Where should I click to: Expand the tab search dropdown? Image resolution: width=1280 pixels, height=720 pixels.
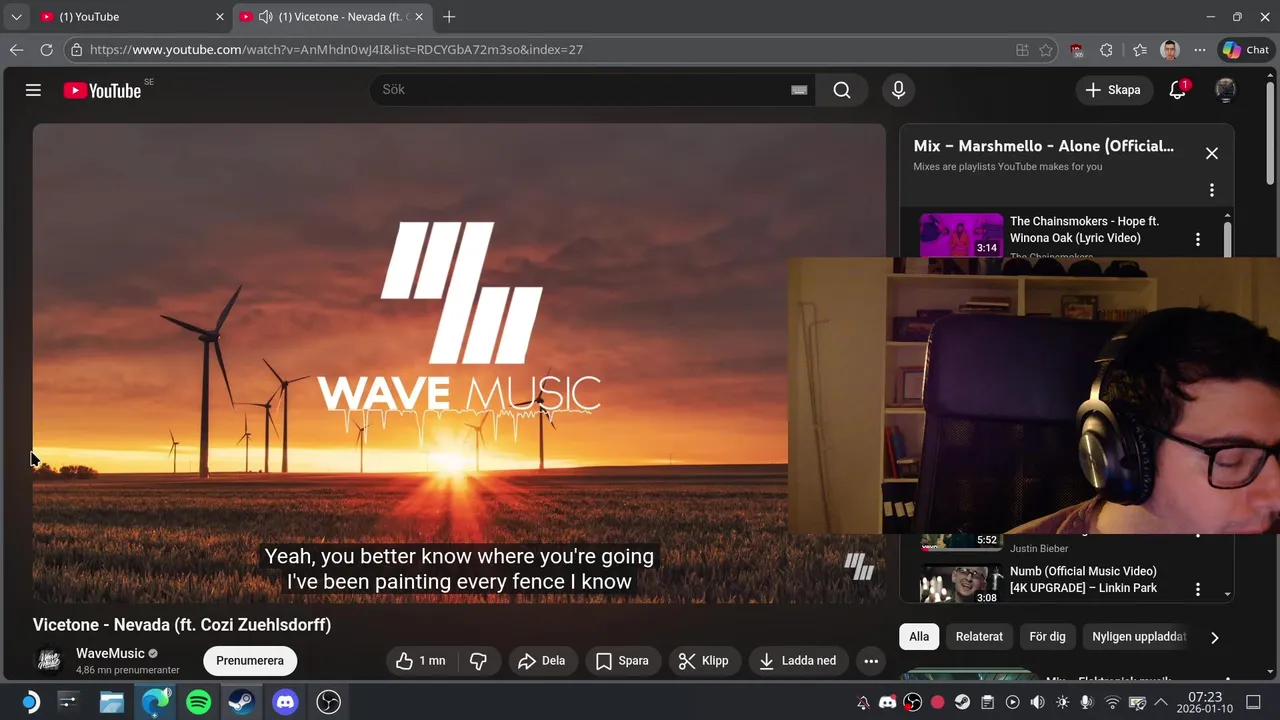16,17
